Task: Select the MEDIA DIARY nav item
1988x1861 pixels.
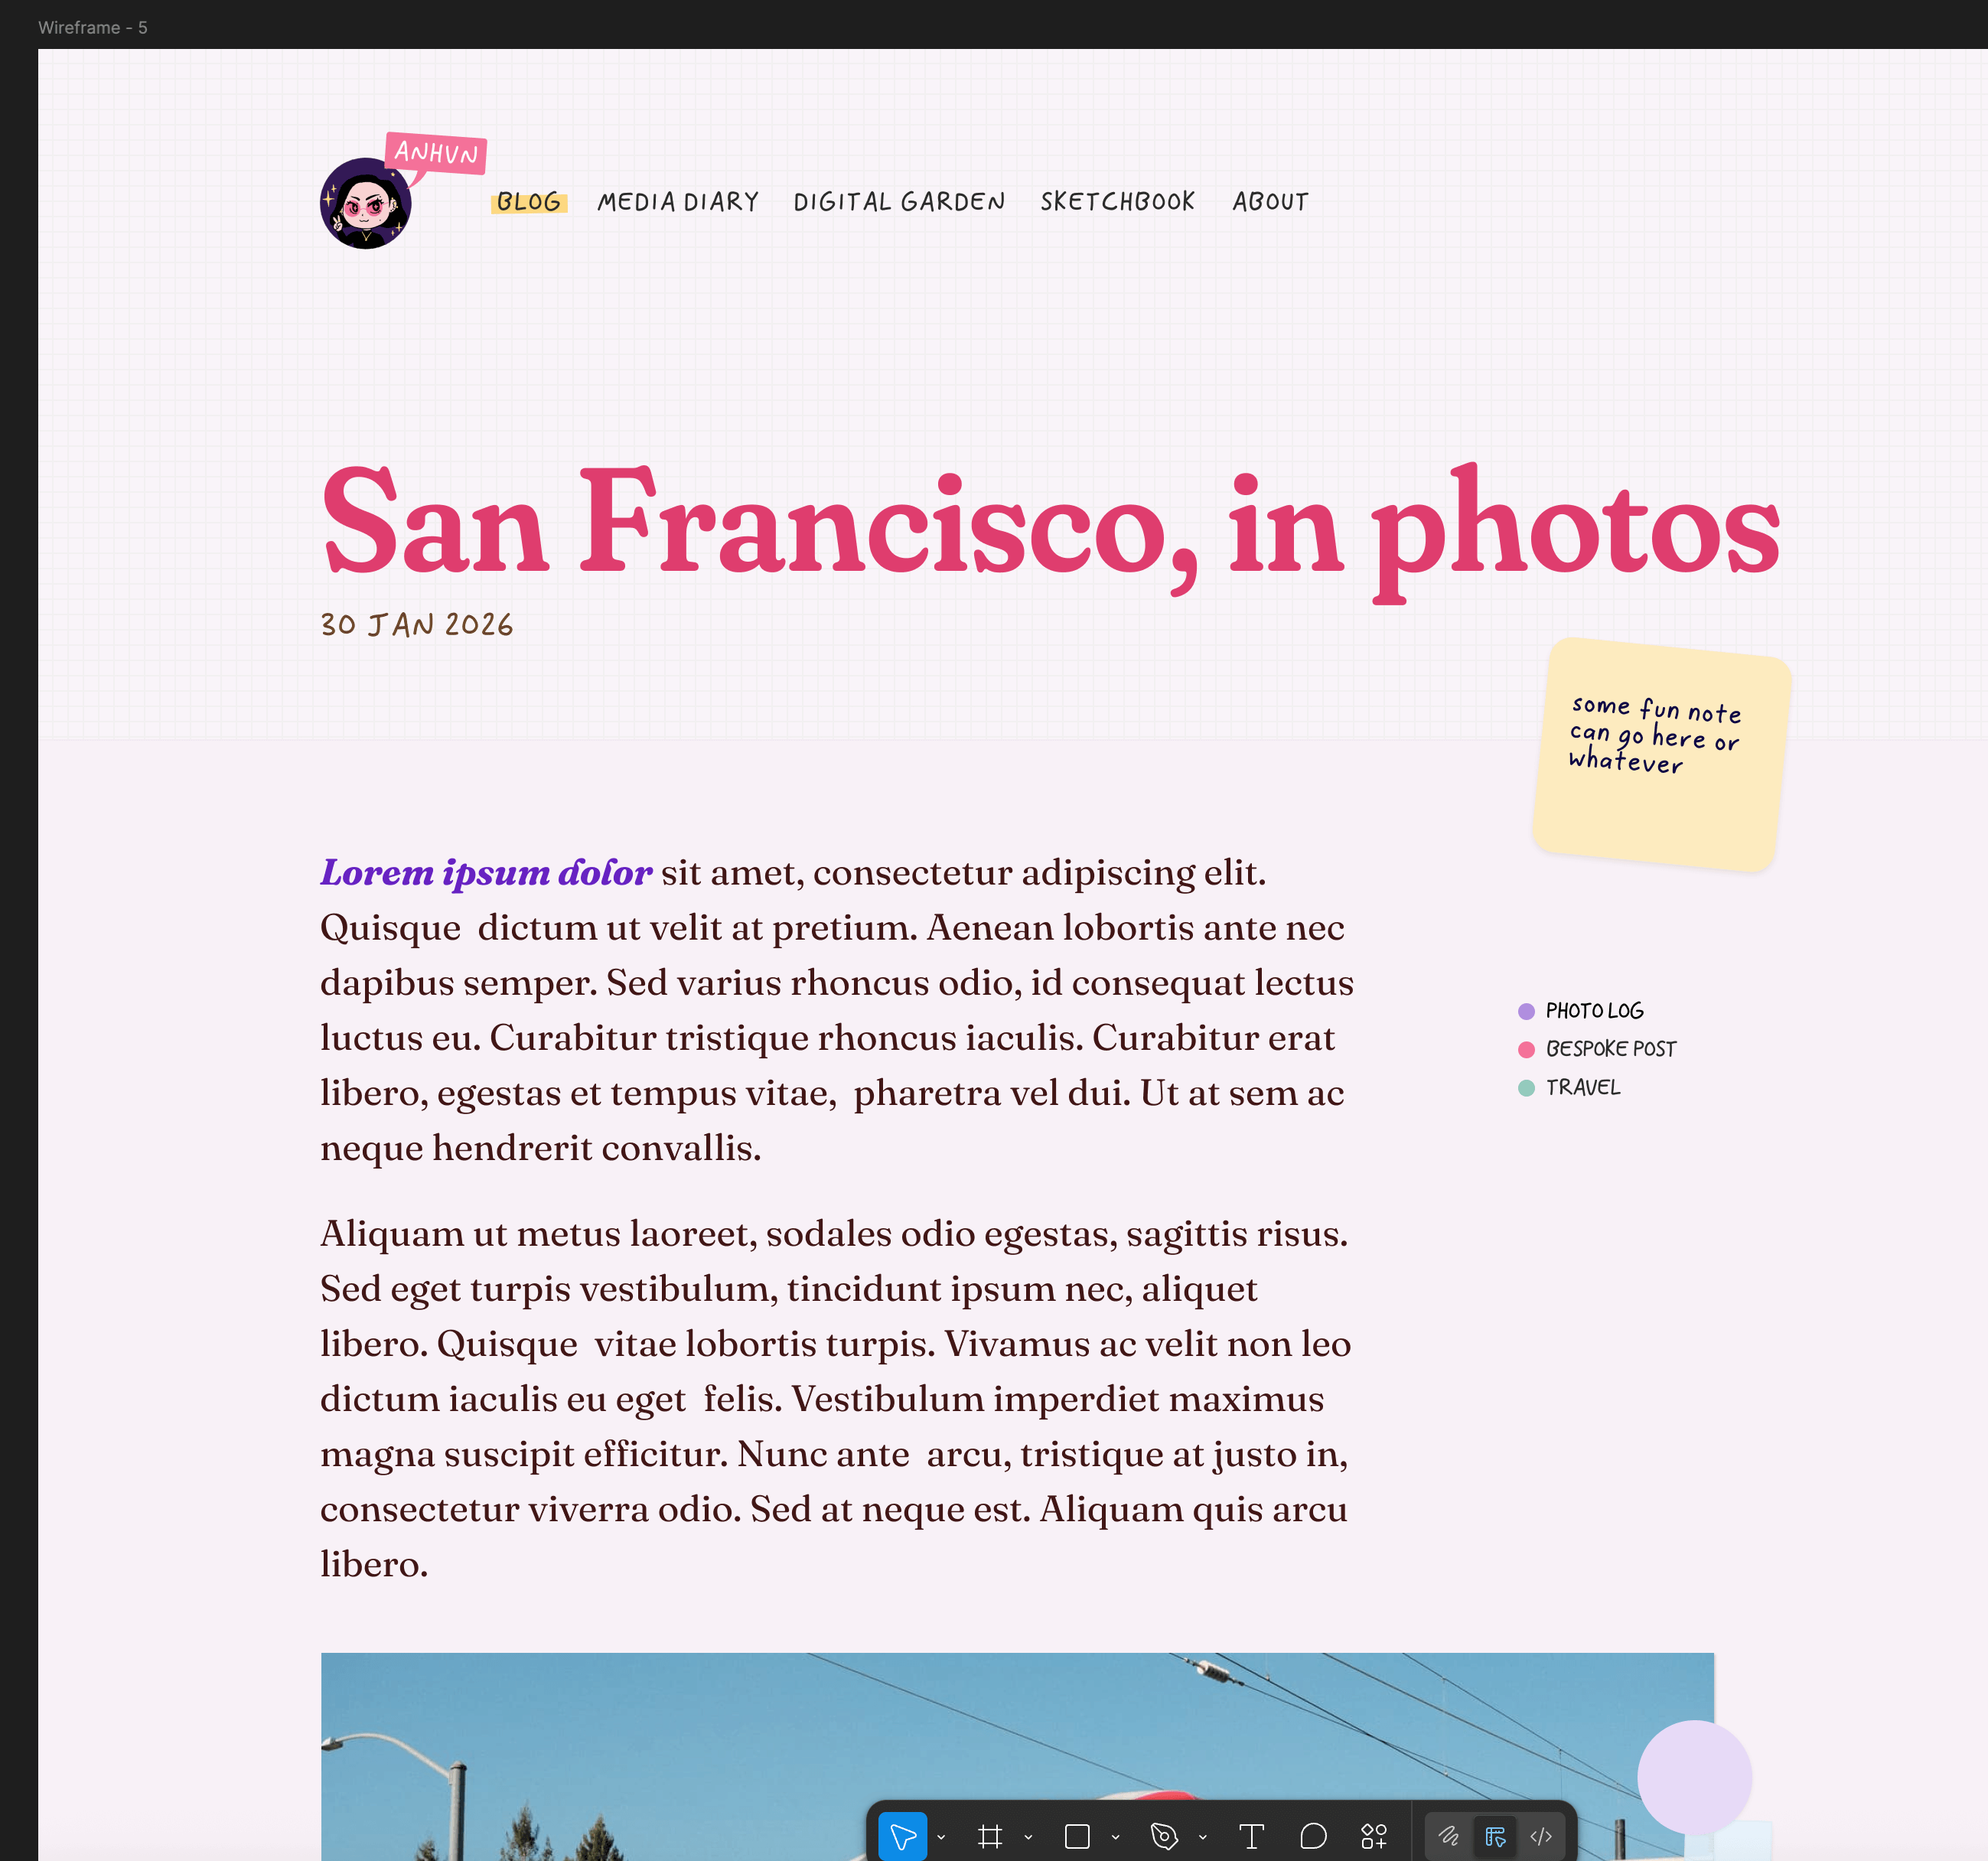Action: (679, 201)
